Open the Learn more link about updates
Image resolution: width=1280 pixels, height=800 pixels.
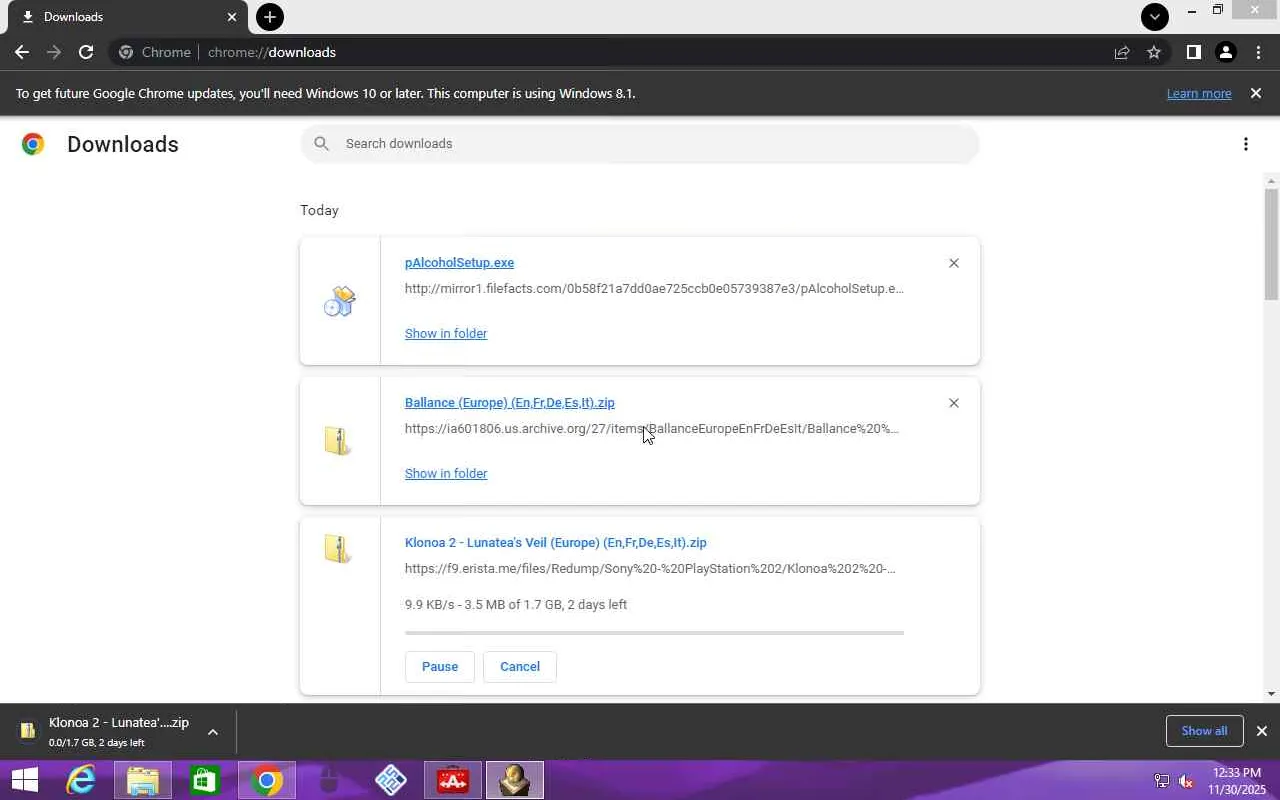point(1199,93)
